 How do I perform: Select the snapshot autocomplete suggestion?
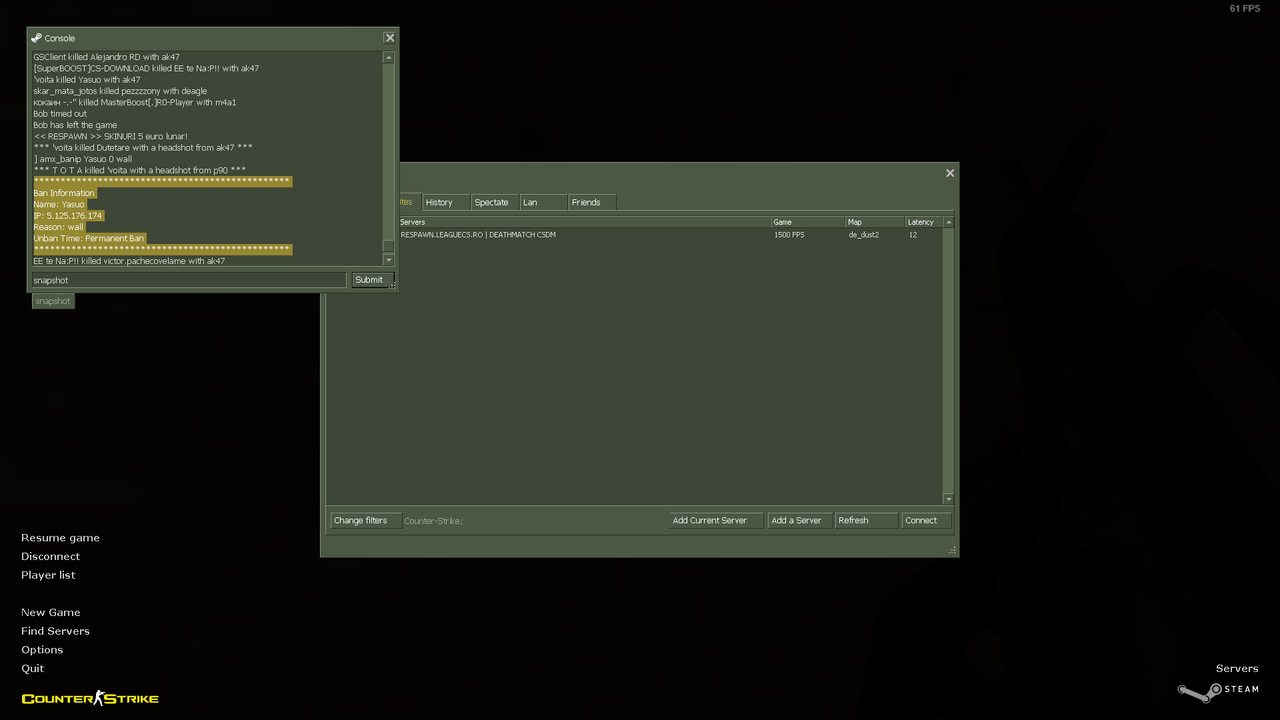pos(53,301)
